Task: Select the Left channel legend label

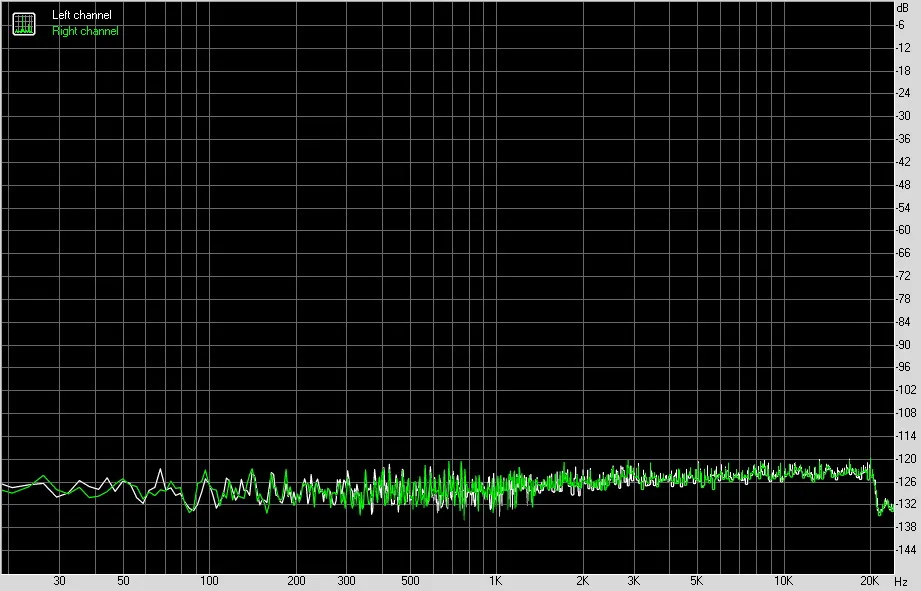Action: point(82,15)
